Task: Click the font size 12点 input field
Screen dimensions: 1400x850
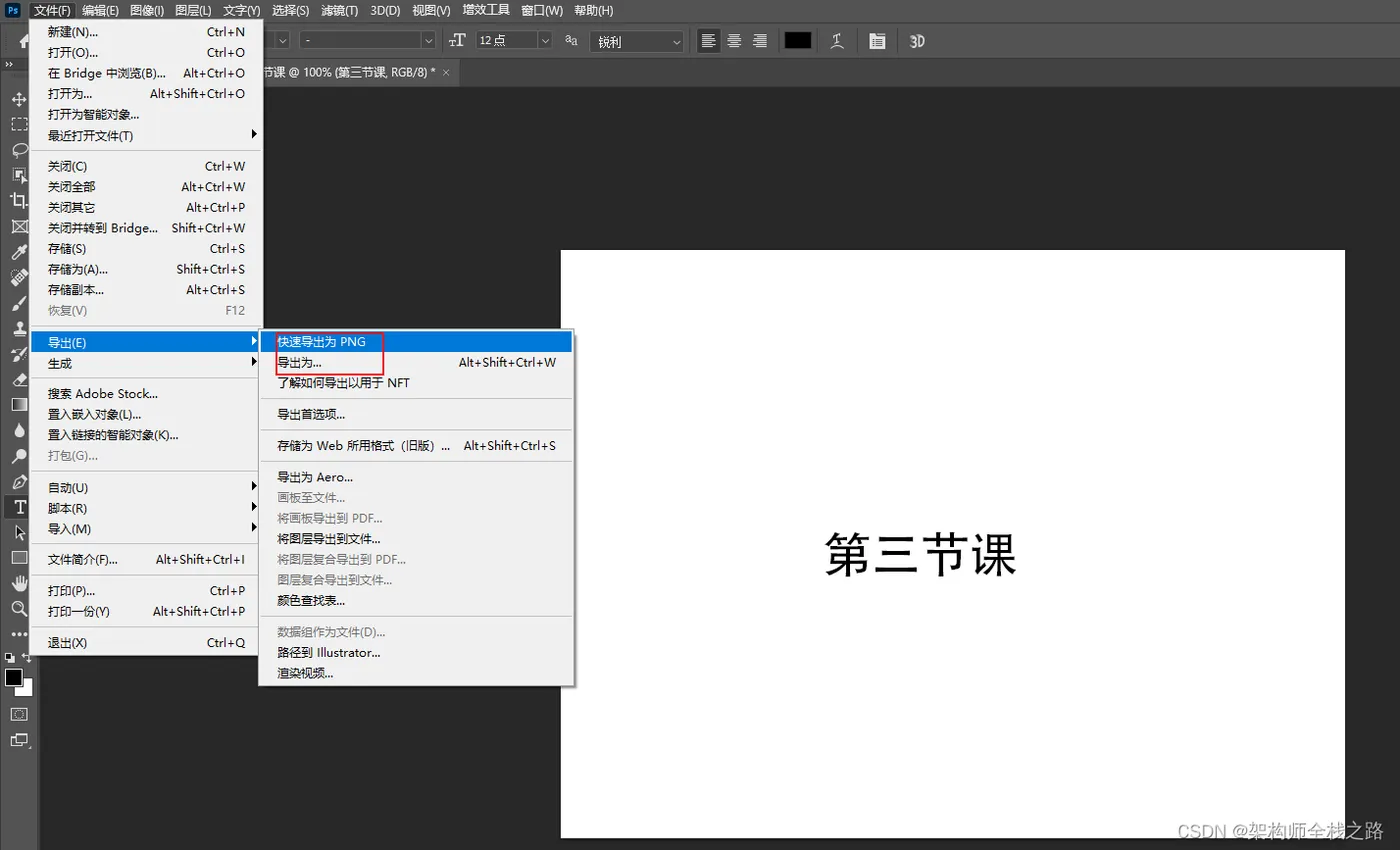Action: tap(506, 41)
